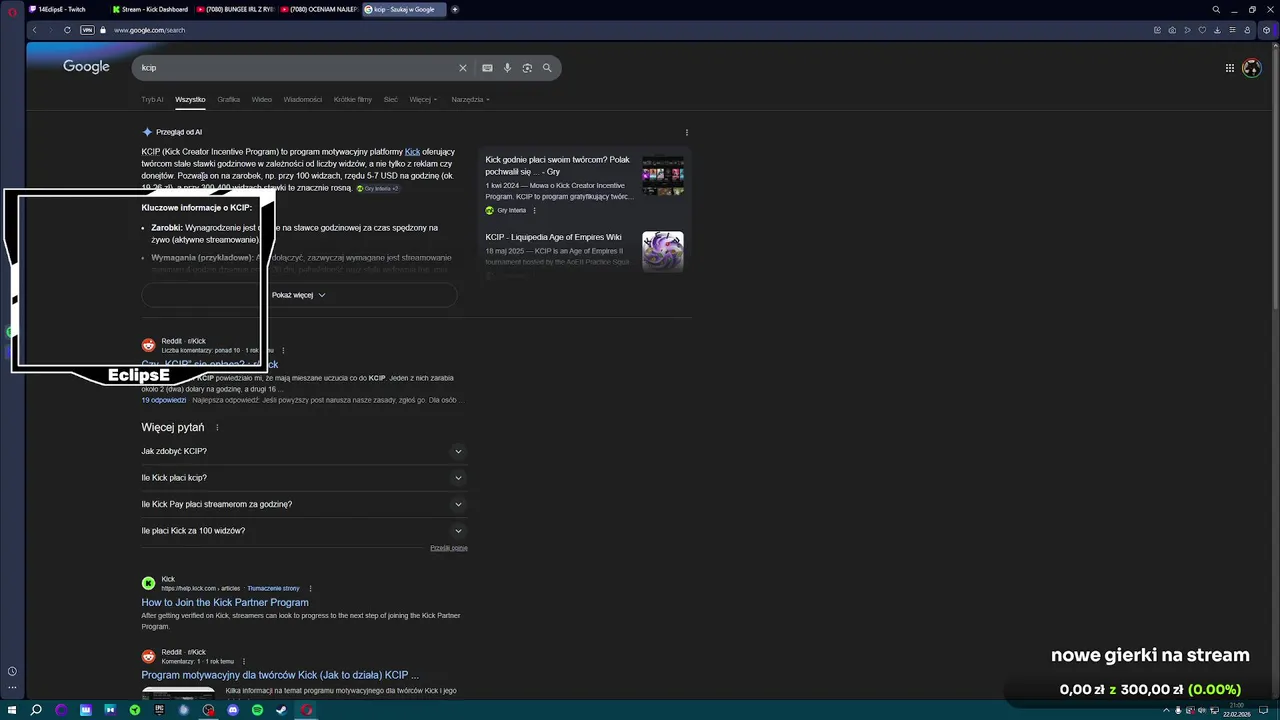Click the Kick article thumbnail image
Viewport: 1280px width, 720px height.
click(663, 175)
